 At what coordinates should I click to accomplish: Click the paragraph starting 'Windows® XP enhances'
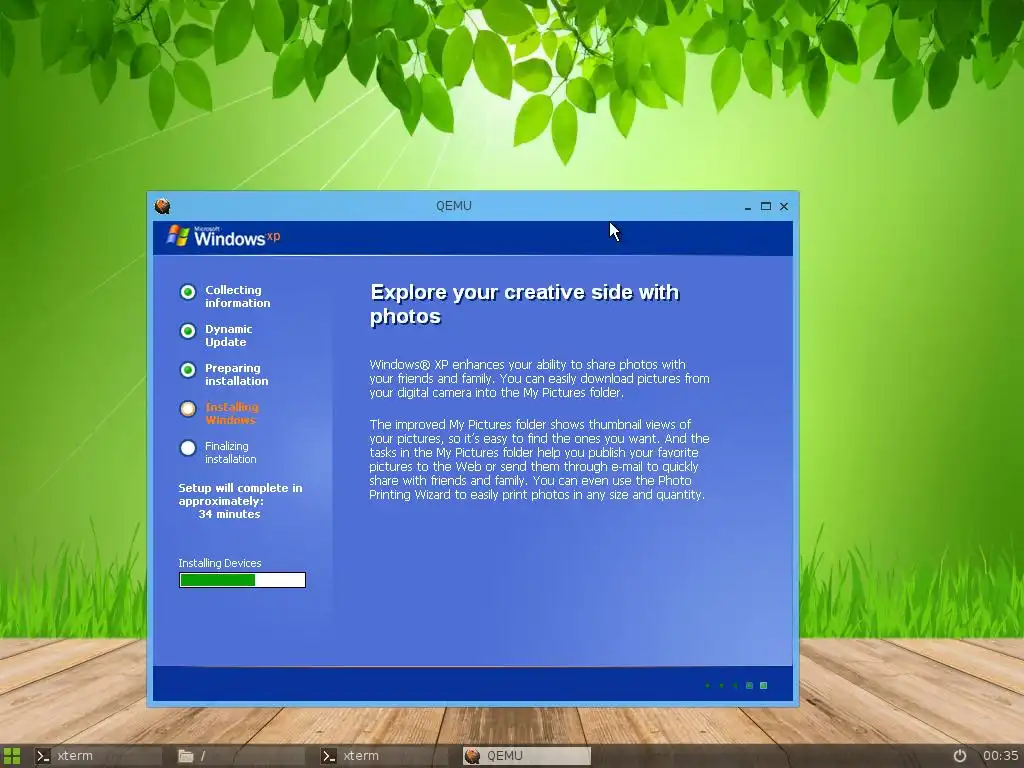(x=539, y=379)
